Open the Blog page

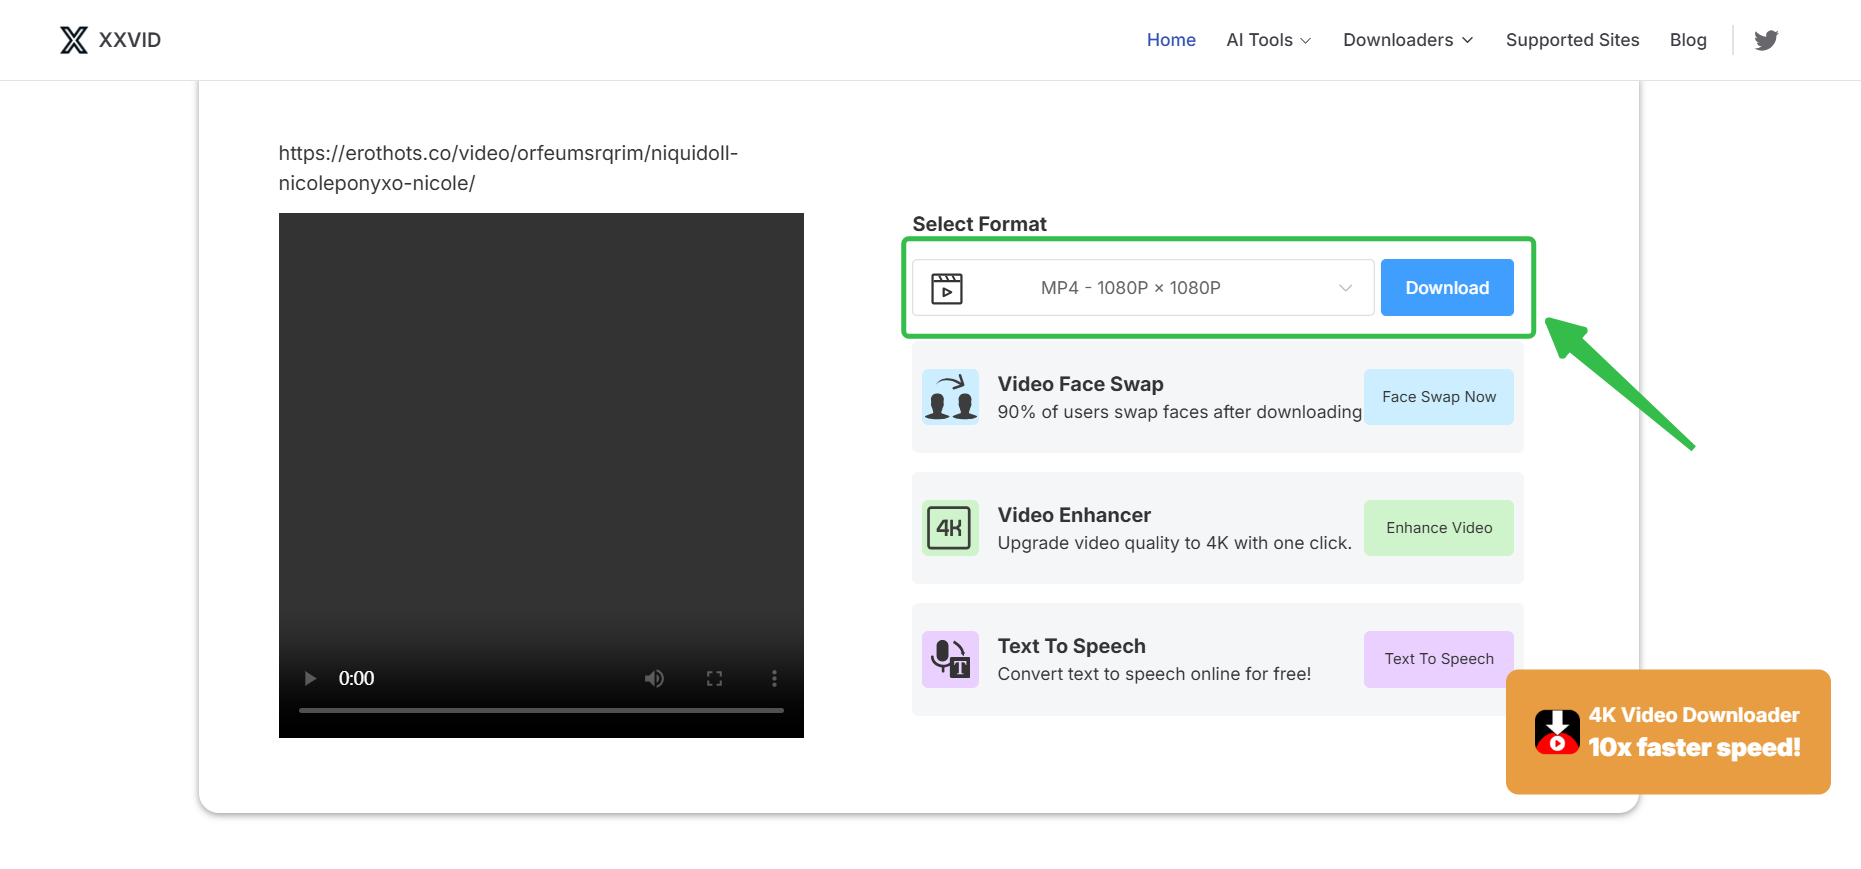pos(1688,40)
